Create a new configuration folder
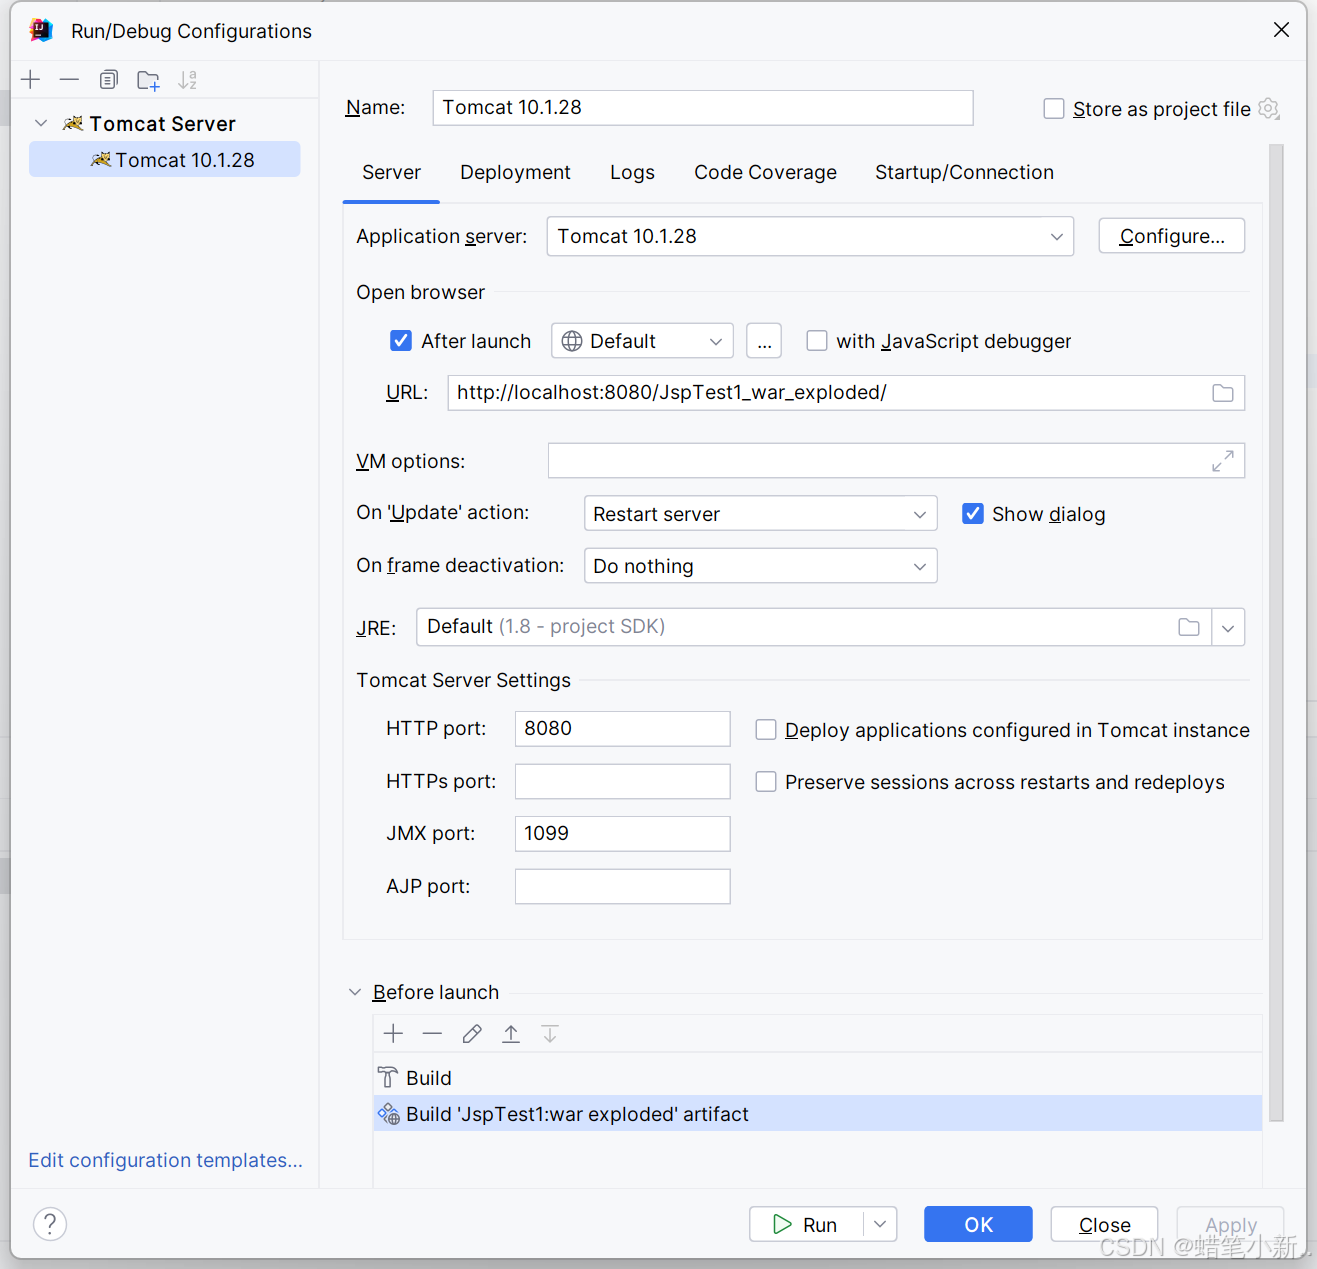Screen dimensions: 1317x1269 pos(148,80)
